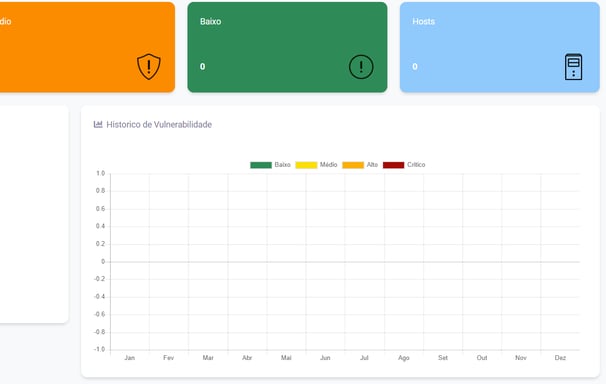Click the zero count on Baixo card
Image resolution: width=606 pixels, height=384 pixels.
click(203, 66)
